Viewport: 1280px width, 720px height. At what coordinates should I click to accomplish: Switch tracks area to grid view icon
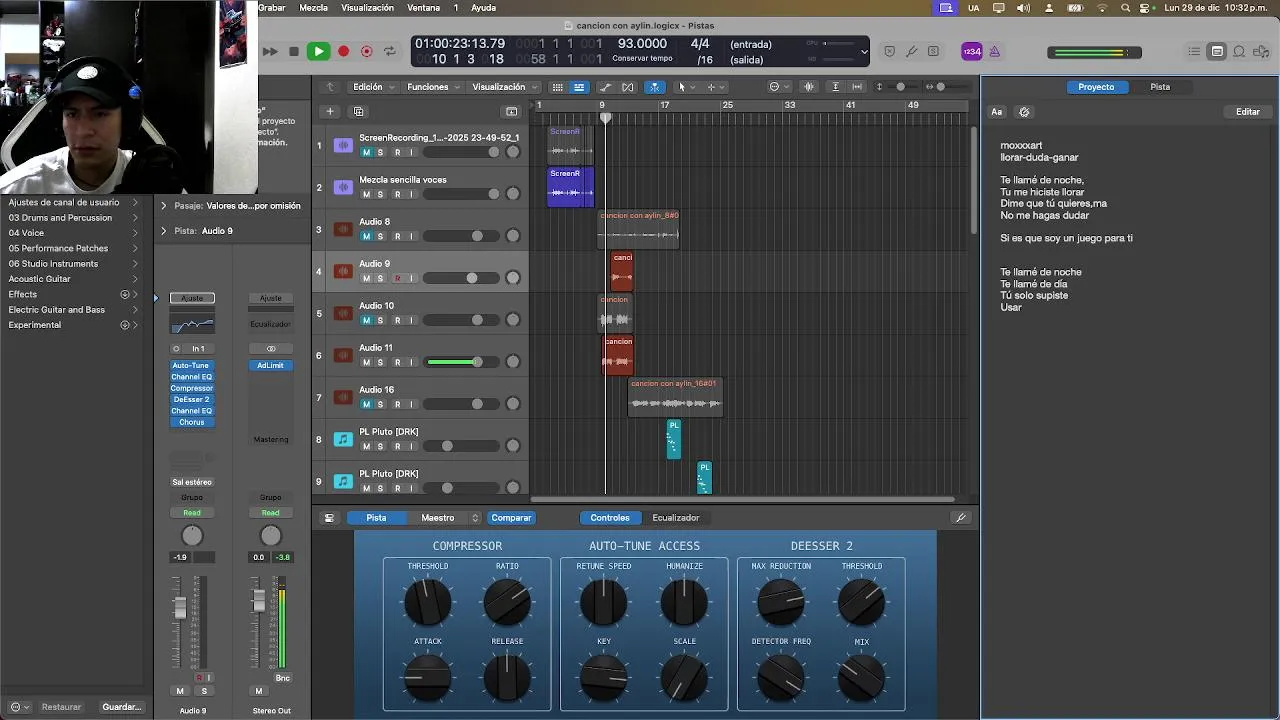coord(557,87)
